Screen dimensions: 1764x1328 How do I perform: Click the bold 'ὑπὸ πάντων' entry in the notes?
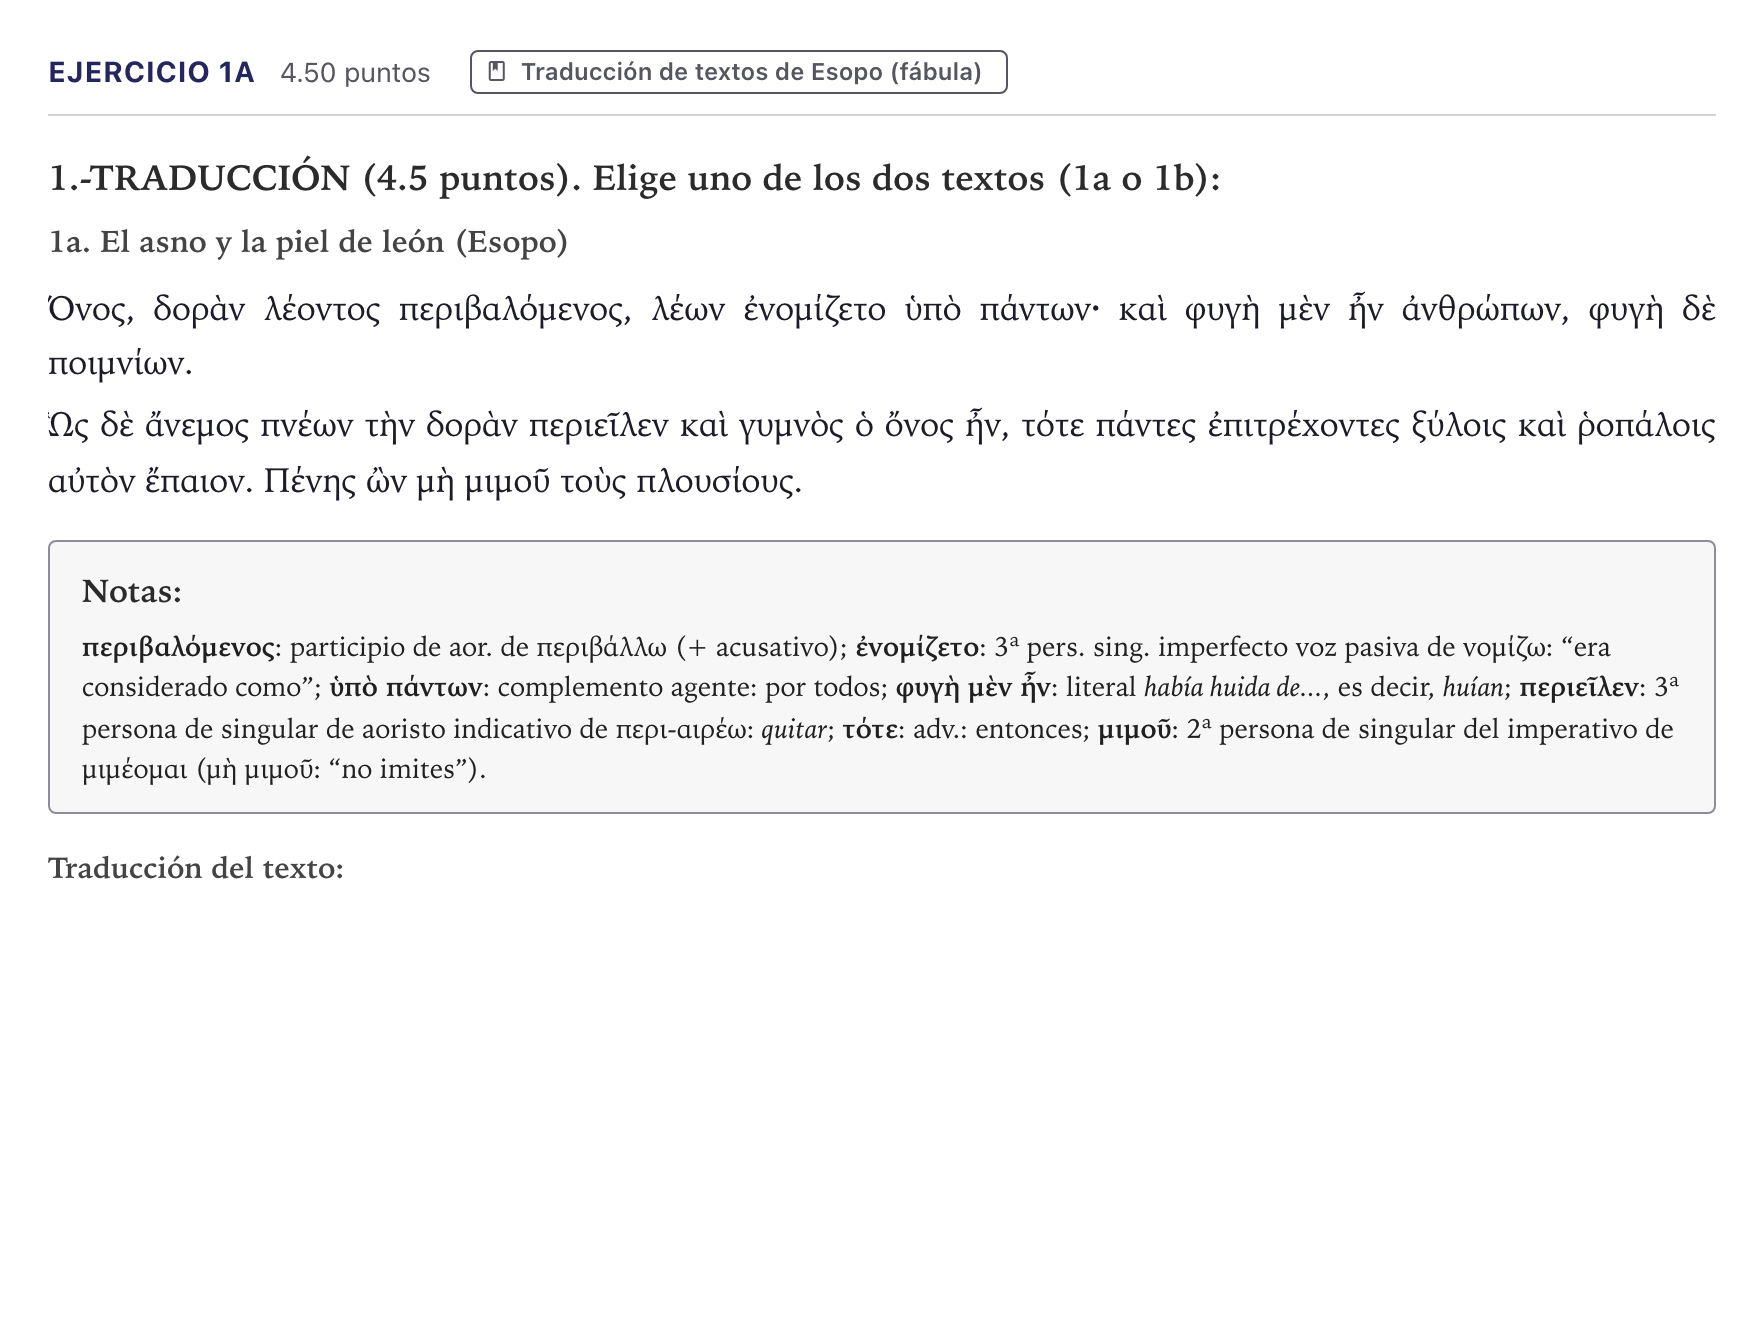pyautogui.click(x=406, y=688)
